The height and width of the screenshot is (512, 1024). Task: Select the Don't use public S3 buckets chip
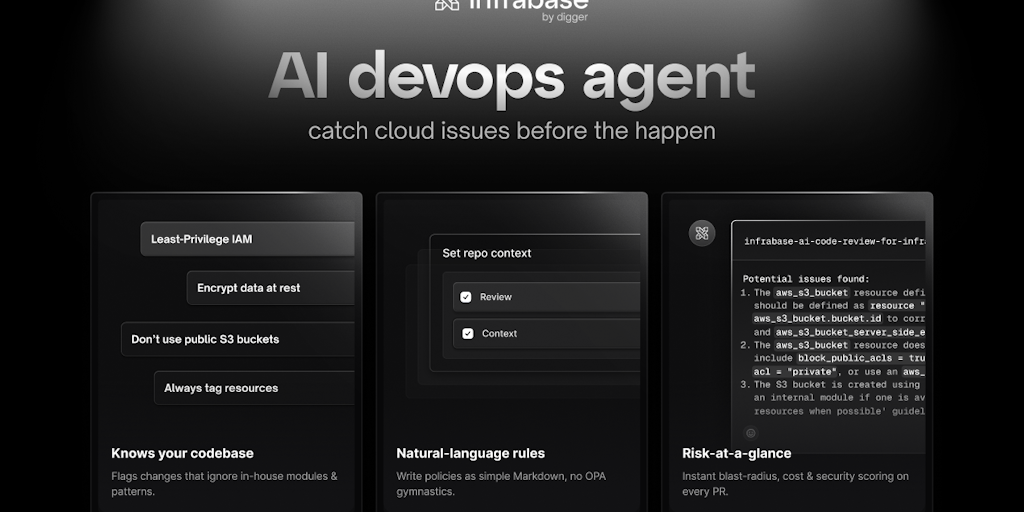[x=238, y=339]
